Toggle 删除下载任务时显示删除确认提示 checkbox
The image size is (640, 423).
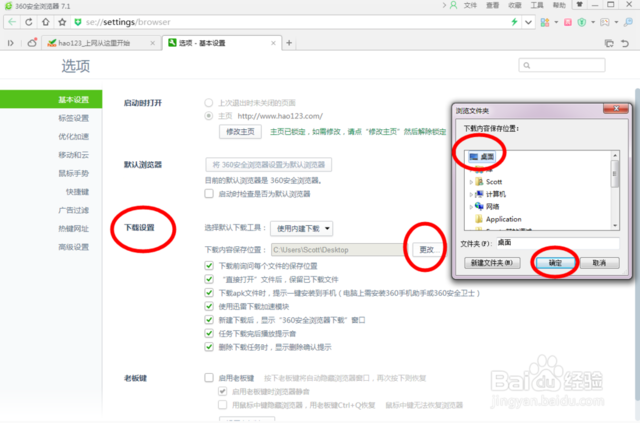click(209, 347)
